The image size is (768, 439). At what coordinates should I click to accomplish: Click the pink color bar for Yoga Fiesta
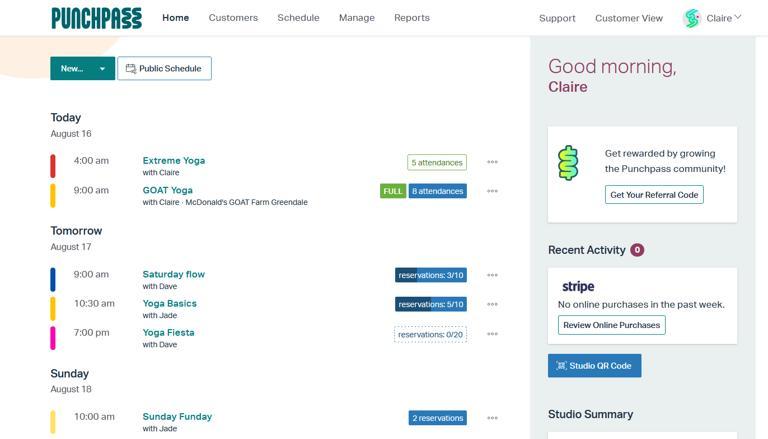[53, 338]
